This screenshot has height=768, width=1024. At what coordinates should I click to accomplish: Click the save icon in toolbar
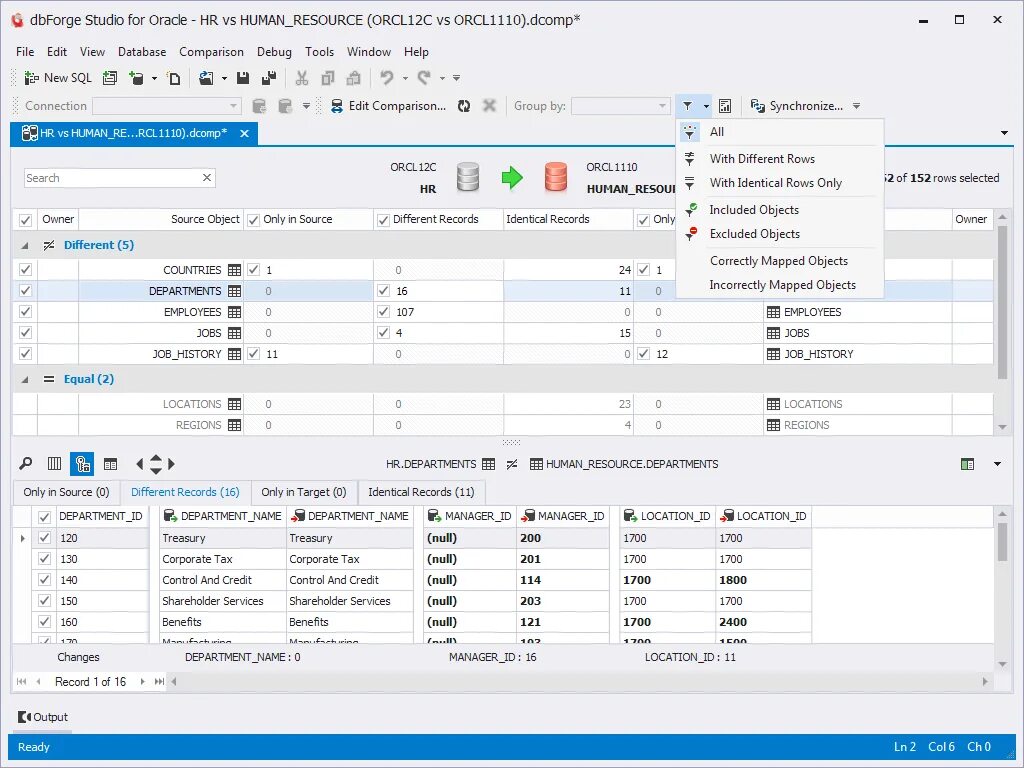[x=243, y=78]
